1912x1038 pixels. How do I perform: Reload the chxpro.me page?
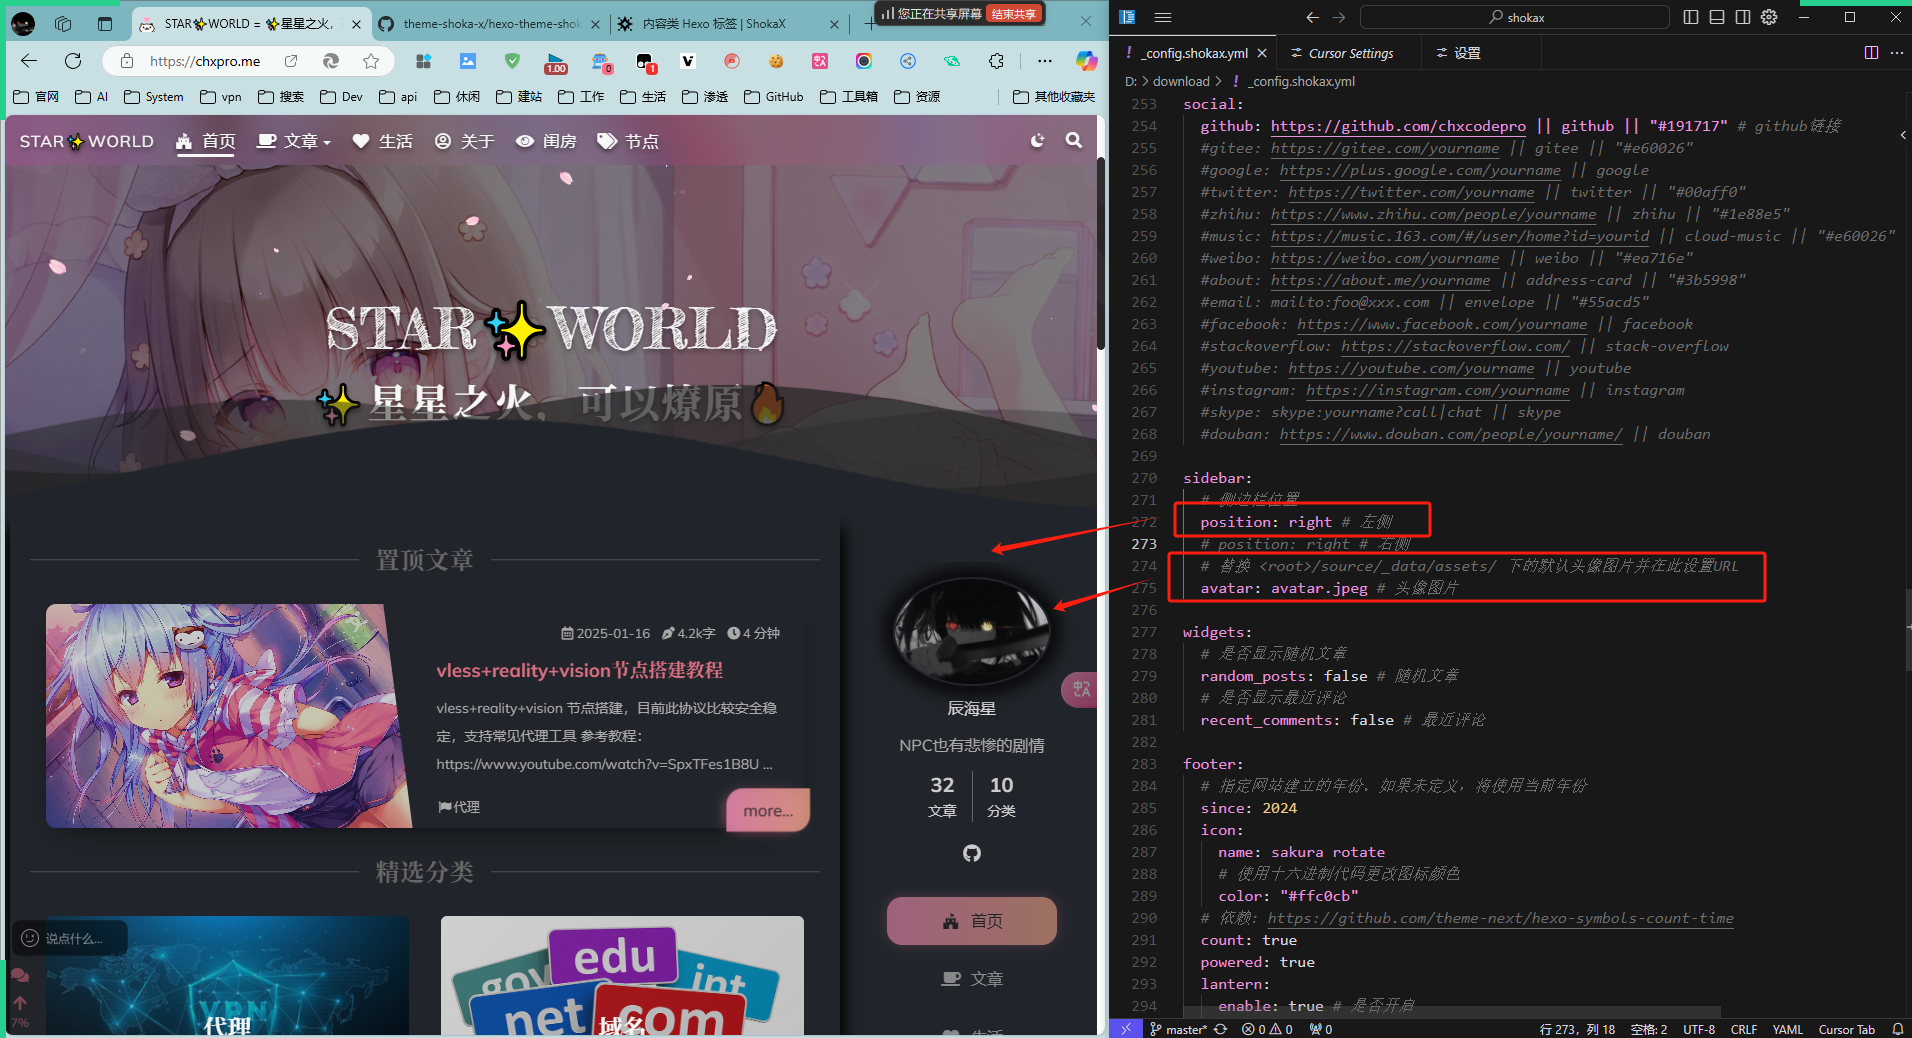pyautogui.click(x=73, y=61)
